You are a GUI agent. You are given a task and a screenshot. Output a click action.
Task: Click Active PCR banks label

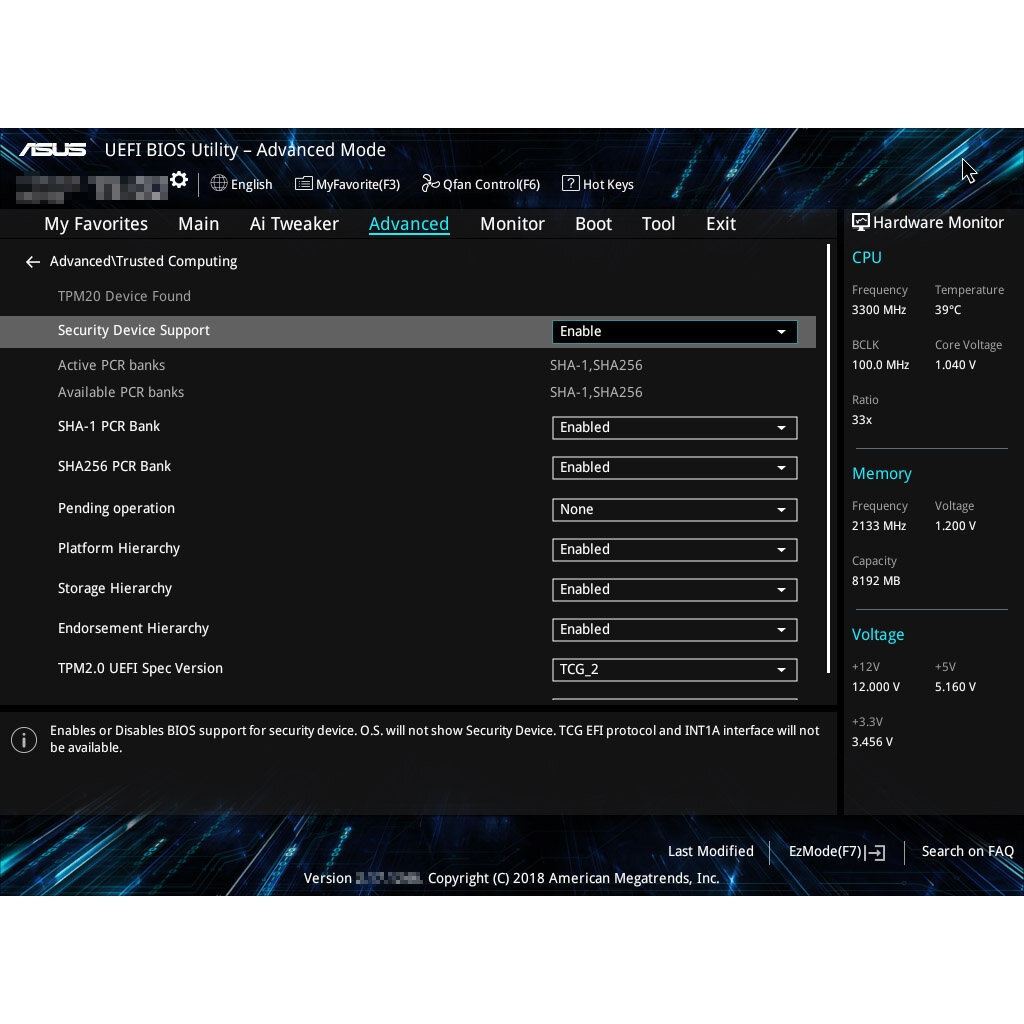[112, 366]
